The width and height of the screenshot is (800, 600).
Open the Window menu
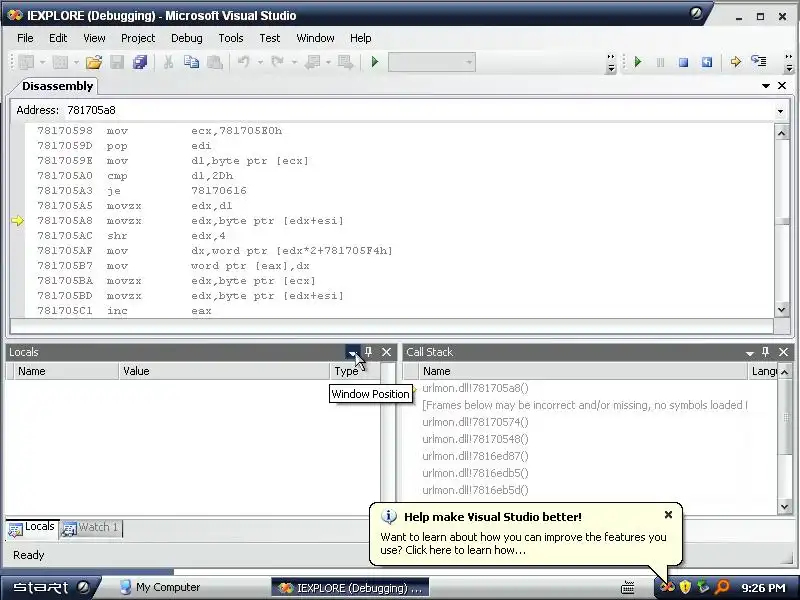315,38
